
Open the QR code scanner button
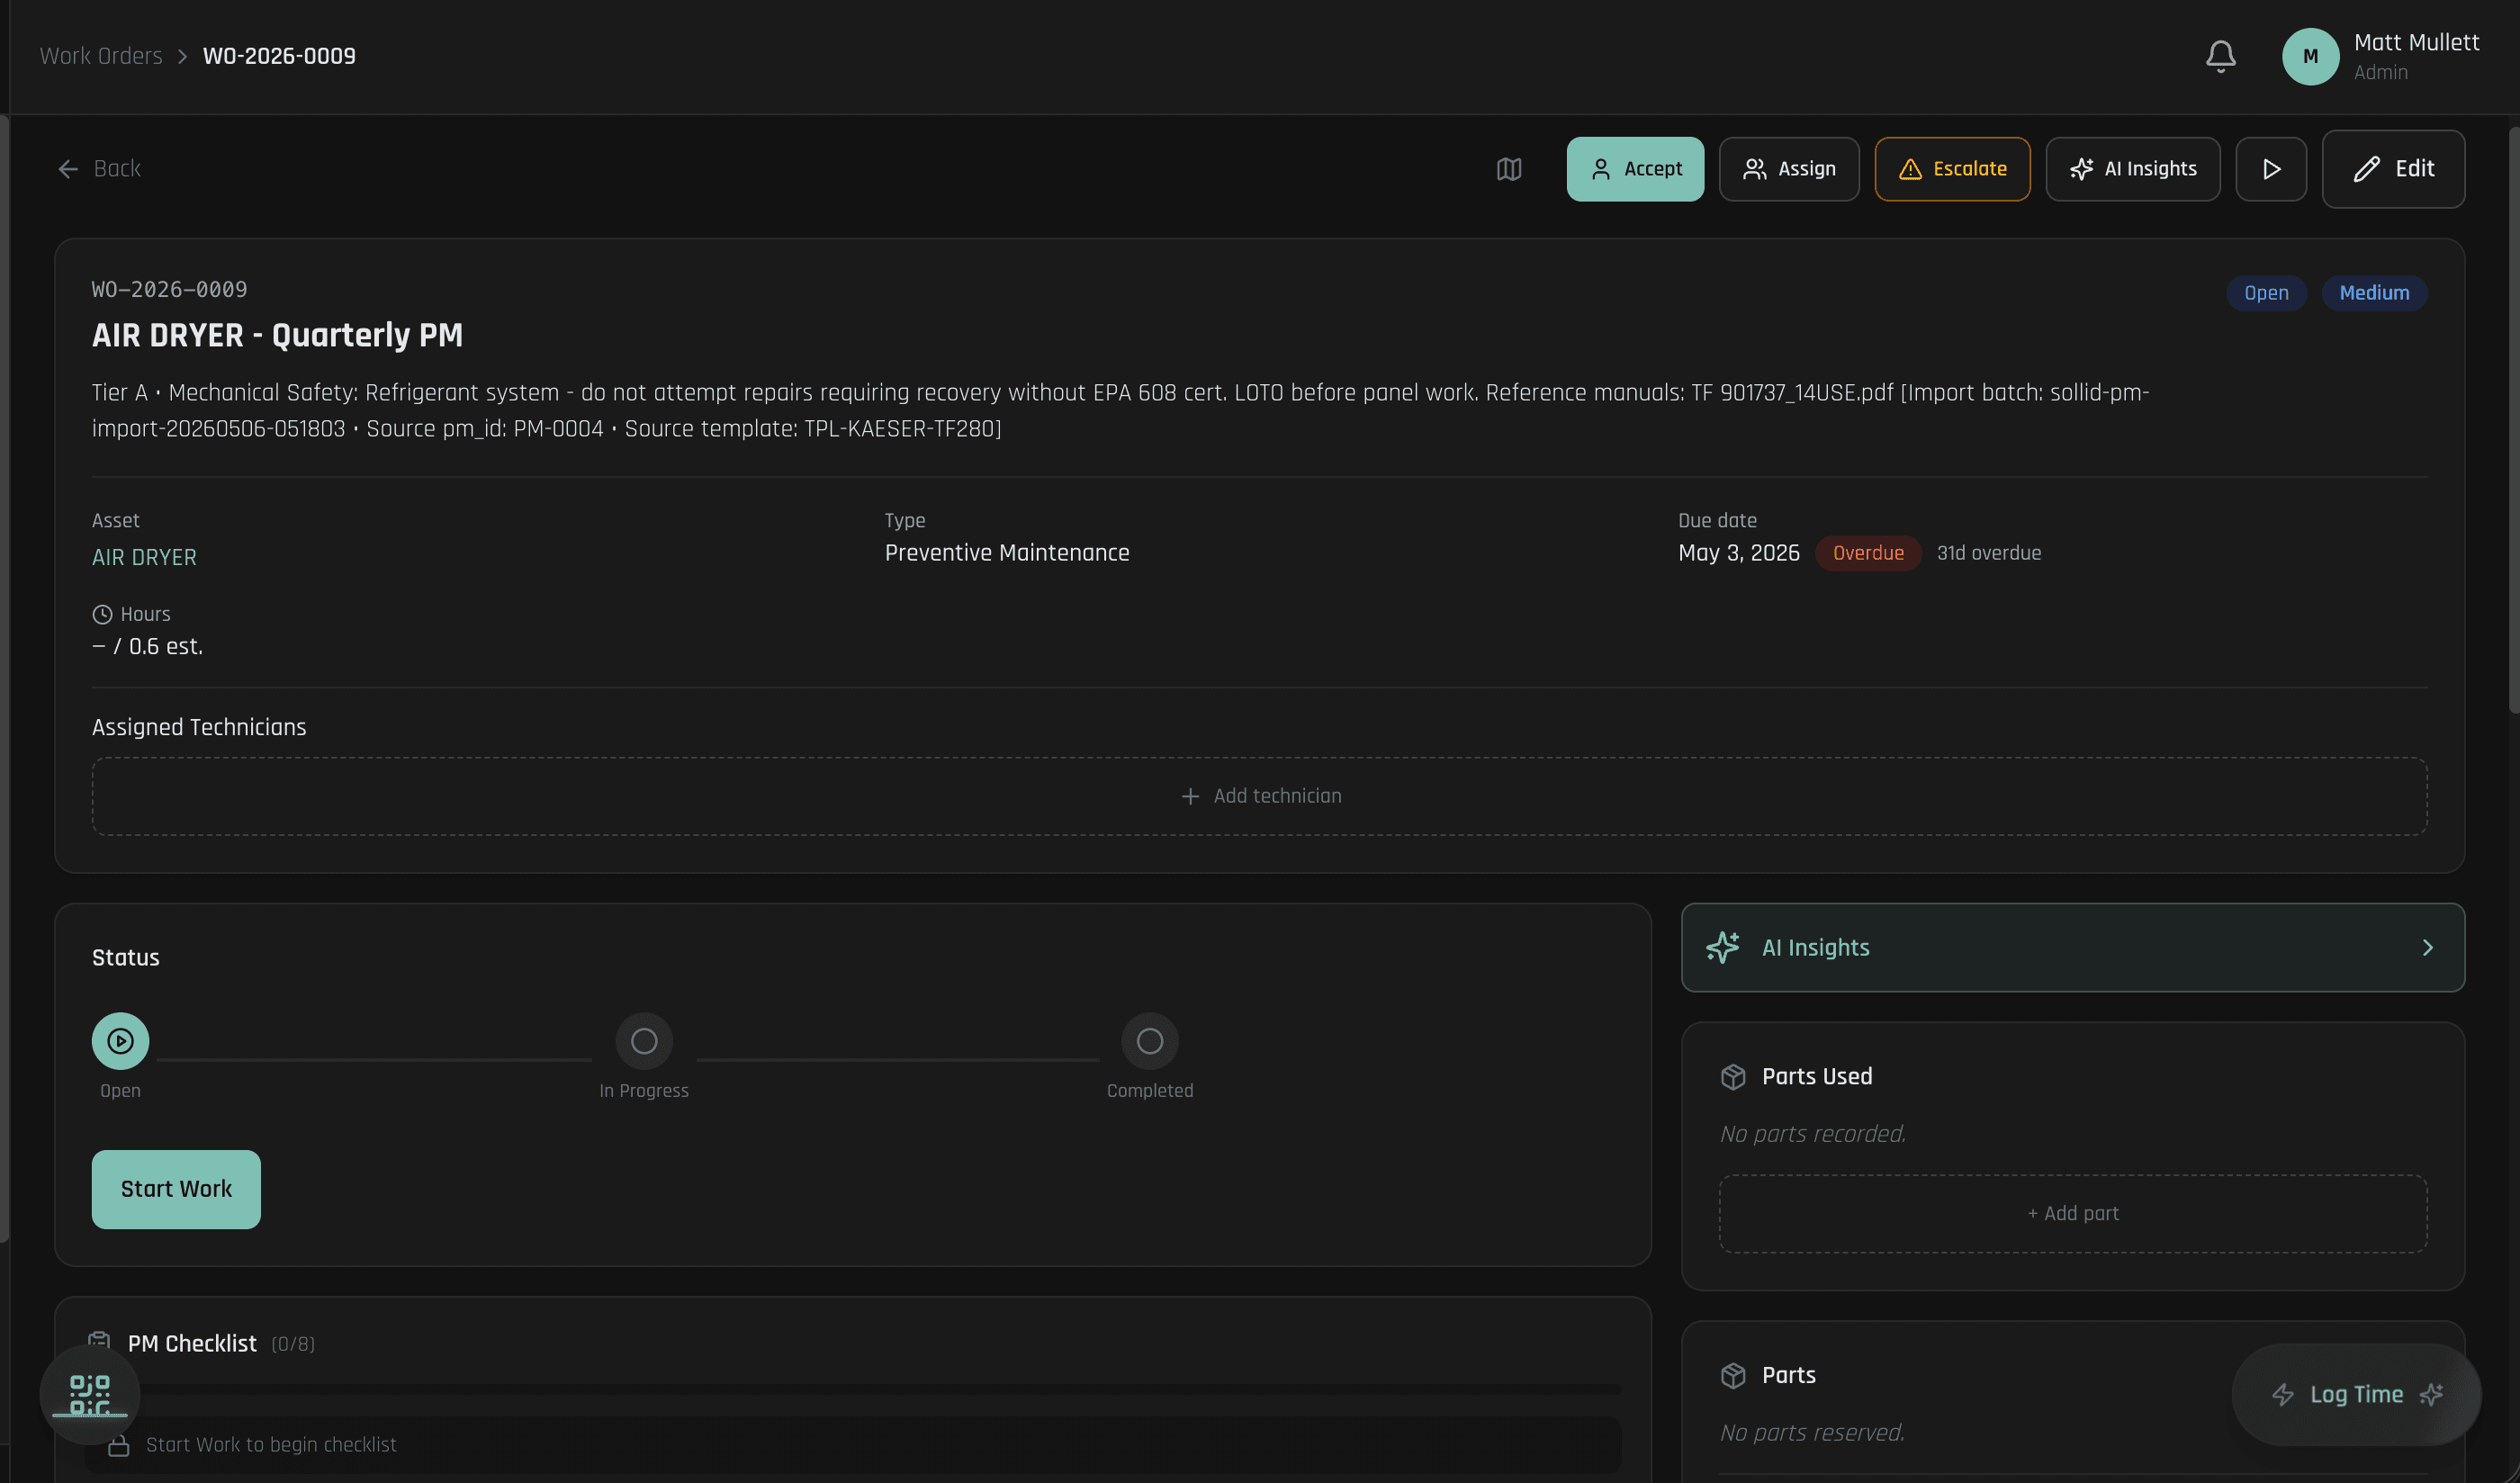pos(90,1394)
